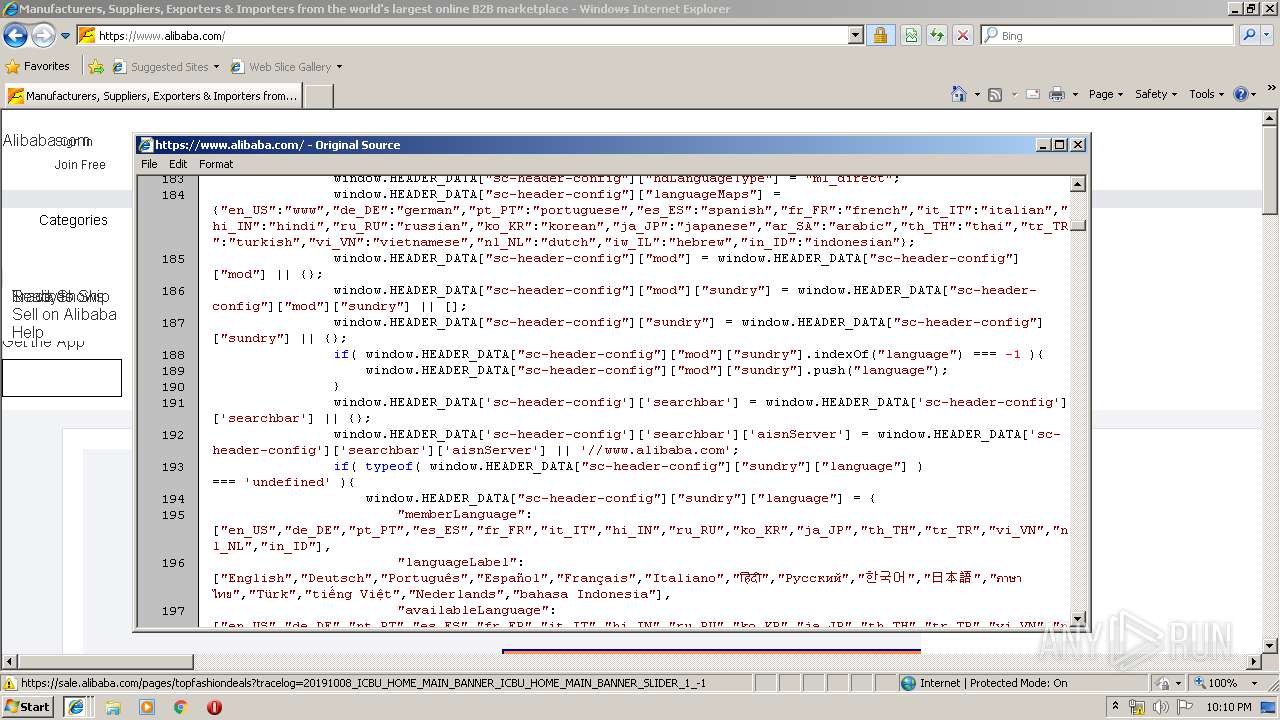Click Sell on Alibaba link
Viewport: 1280px width, 720px height.
pos(64,314)
